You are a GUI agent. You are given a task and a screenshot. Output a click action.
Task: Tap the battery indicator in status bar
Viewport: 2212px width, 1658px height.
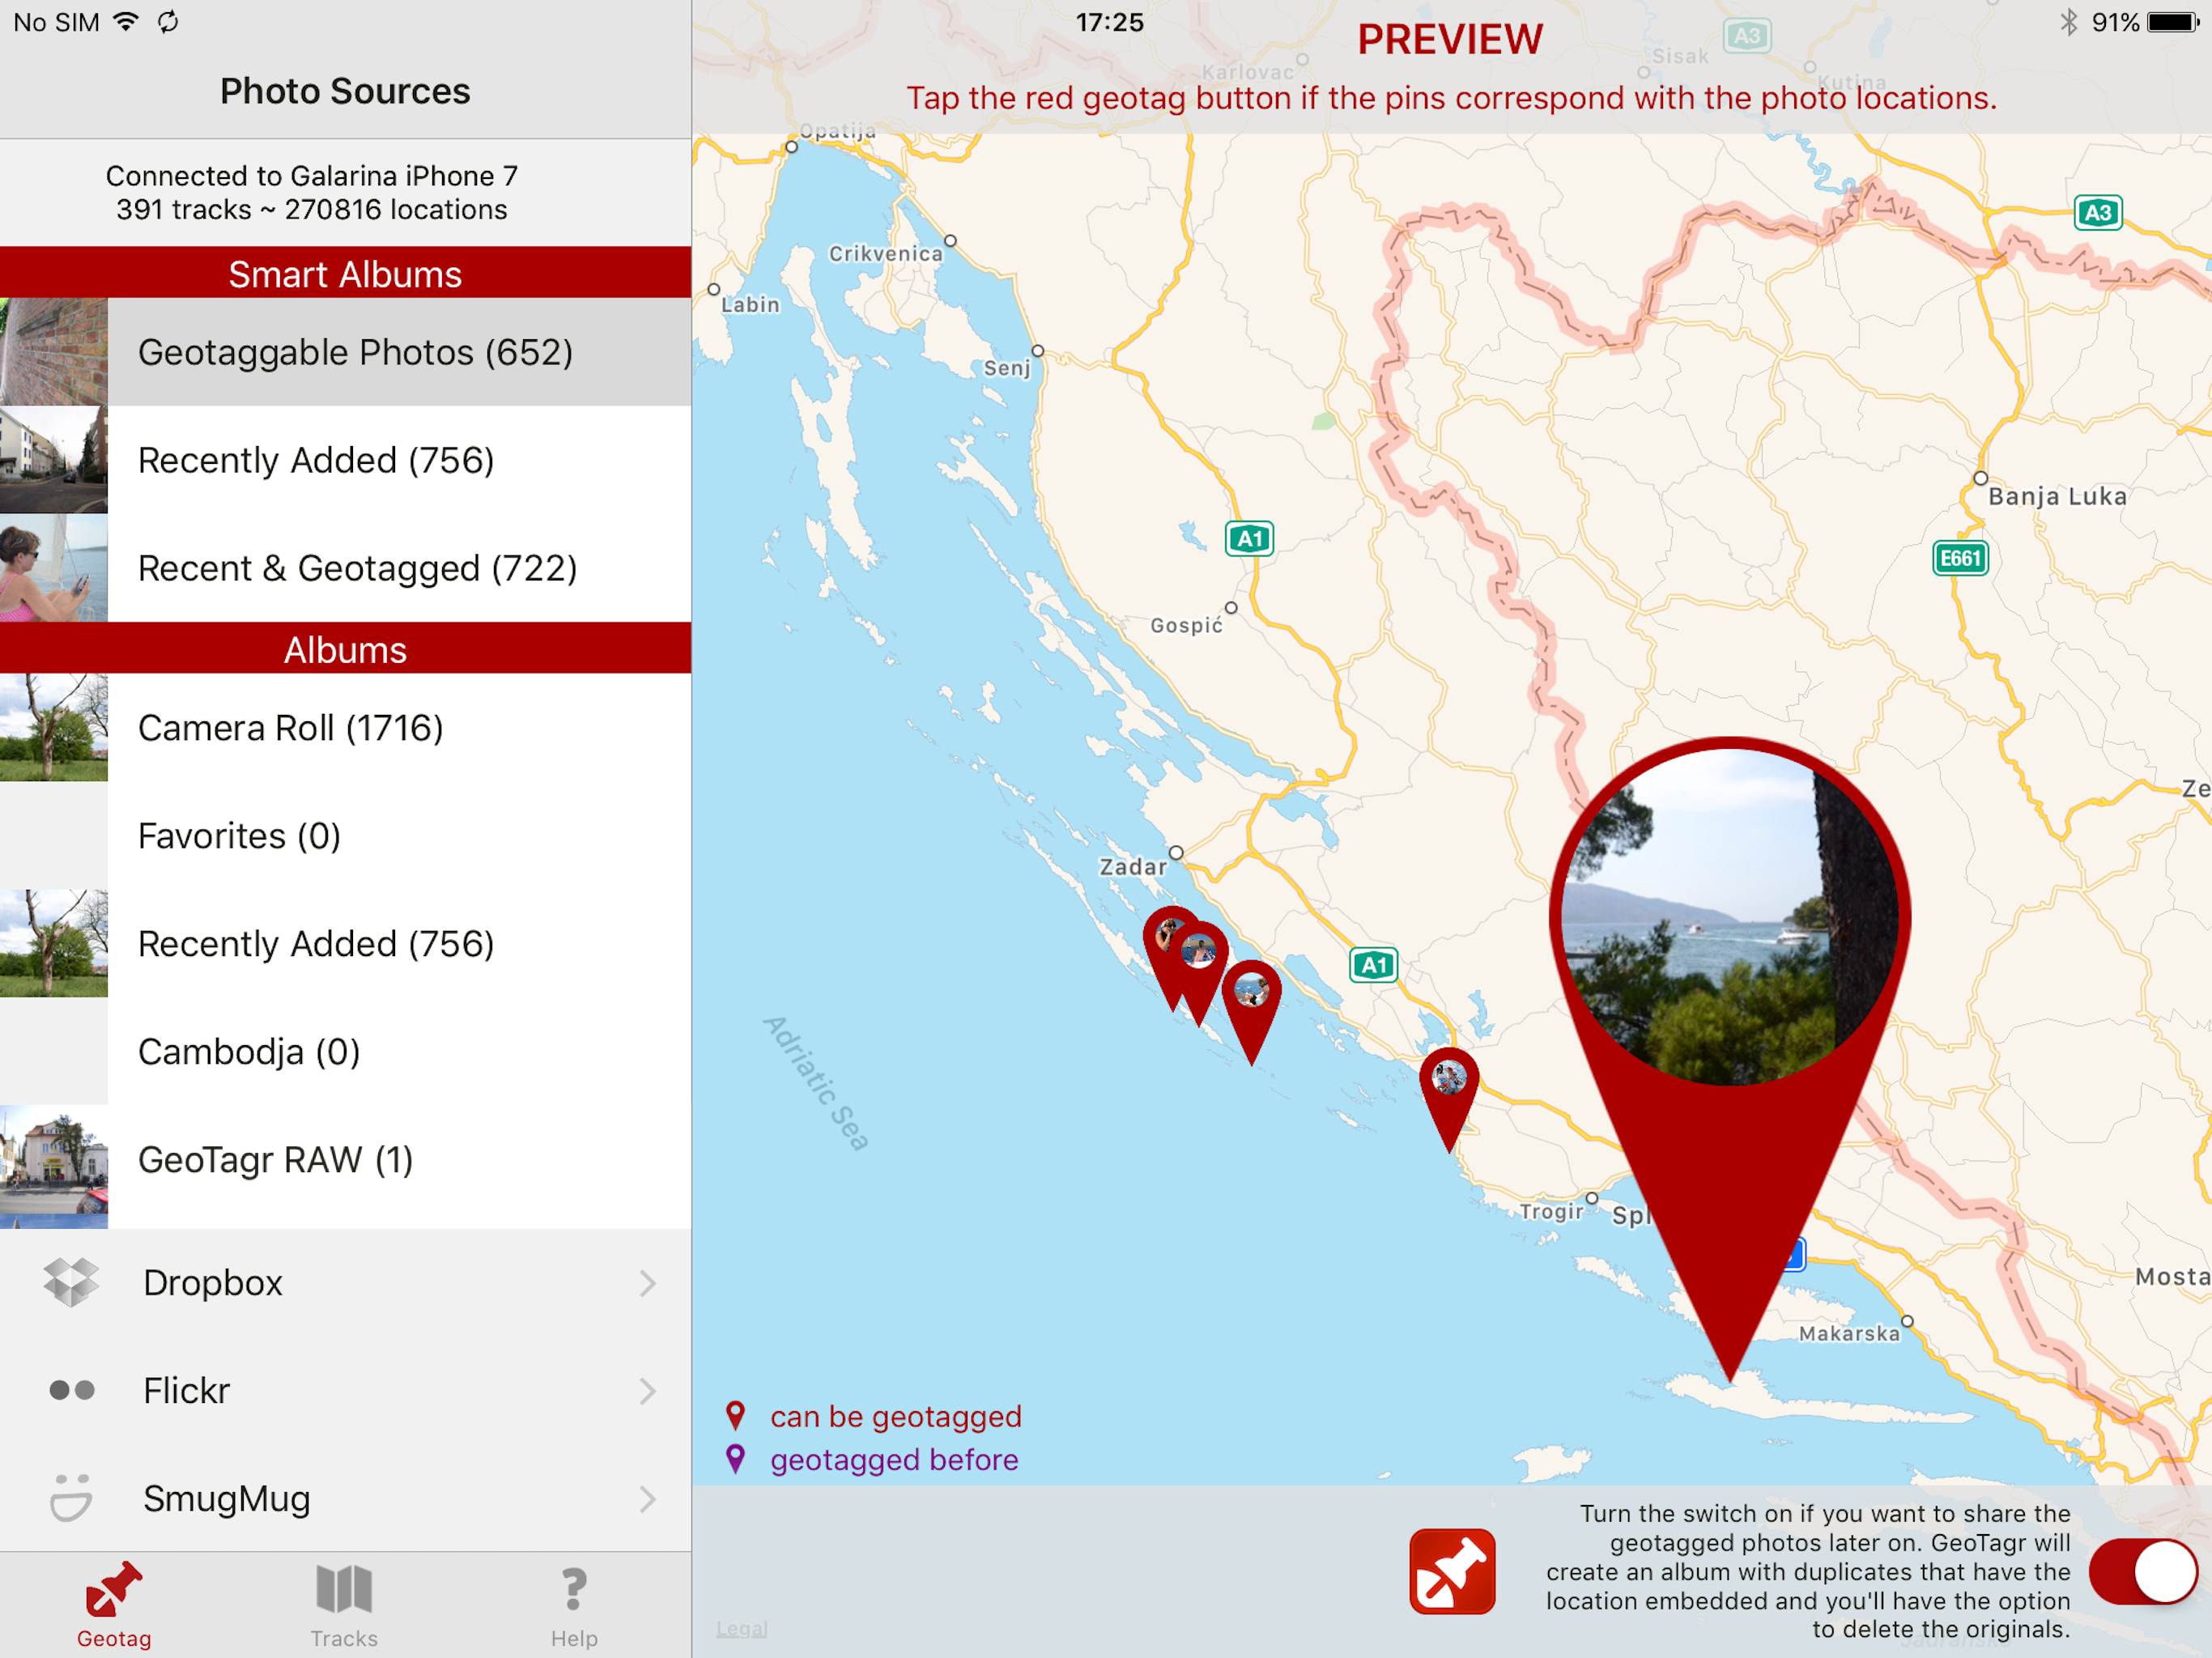click(x=2172, y=22)
